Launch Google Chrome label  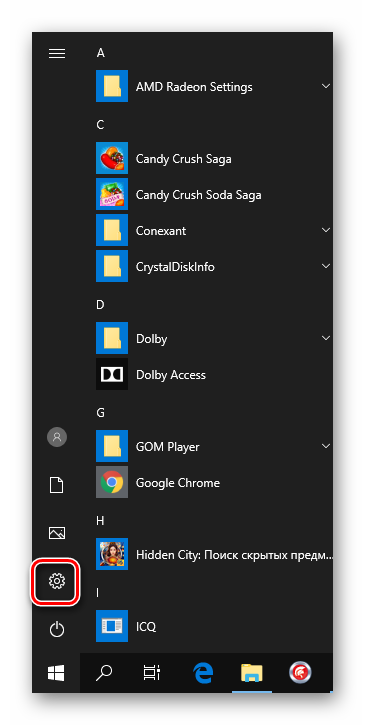click(178, 483)
